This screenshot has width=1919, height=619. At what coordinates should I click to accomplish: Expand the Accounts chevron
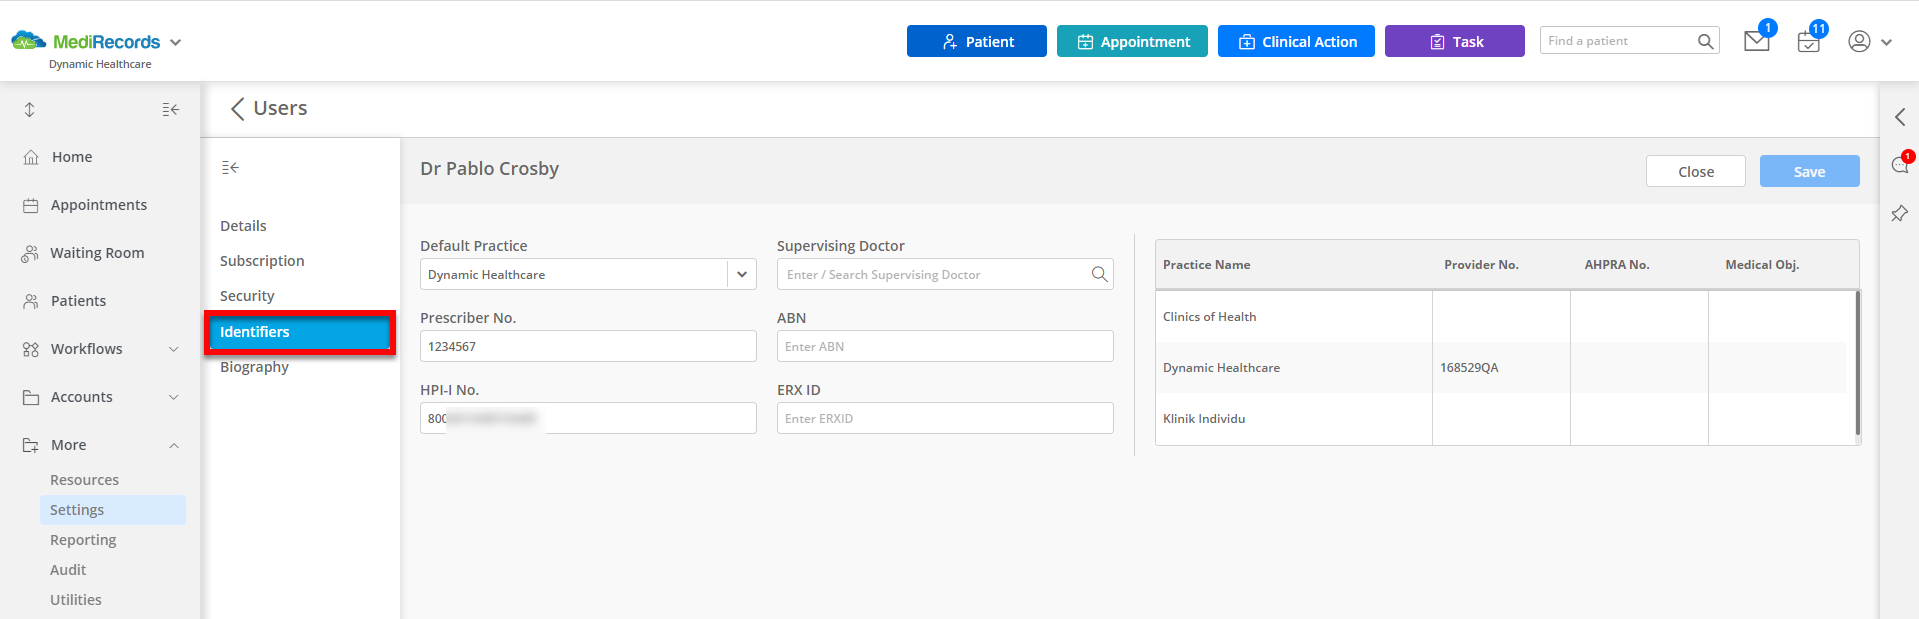click(173, 397)
